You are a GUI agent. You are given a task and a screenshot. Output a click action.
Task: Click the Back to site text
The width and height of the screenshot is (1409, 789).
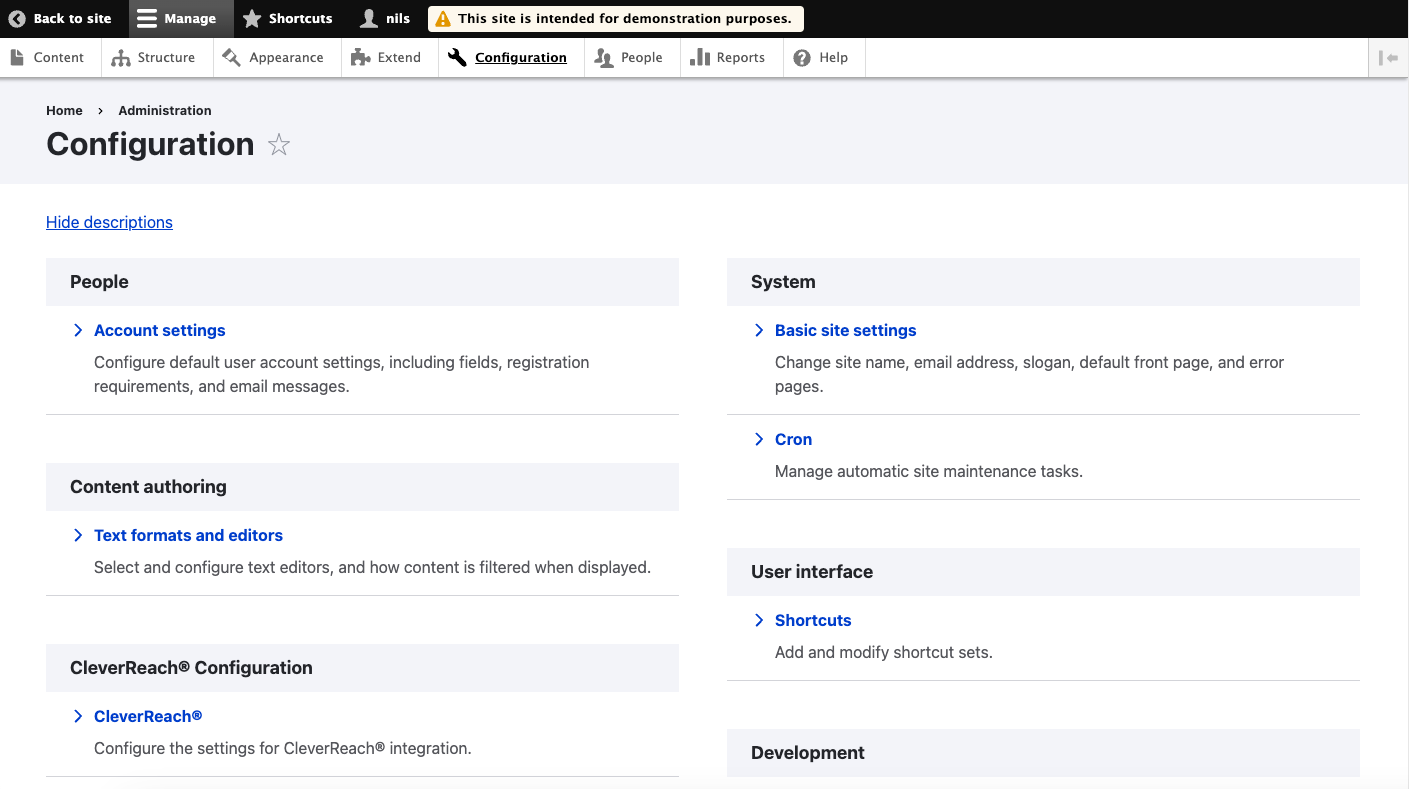[x=73, y=18]
